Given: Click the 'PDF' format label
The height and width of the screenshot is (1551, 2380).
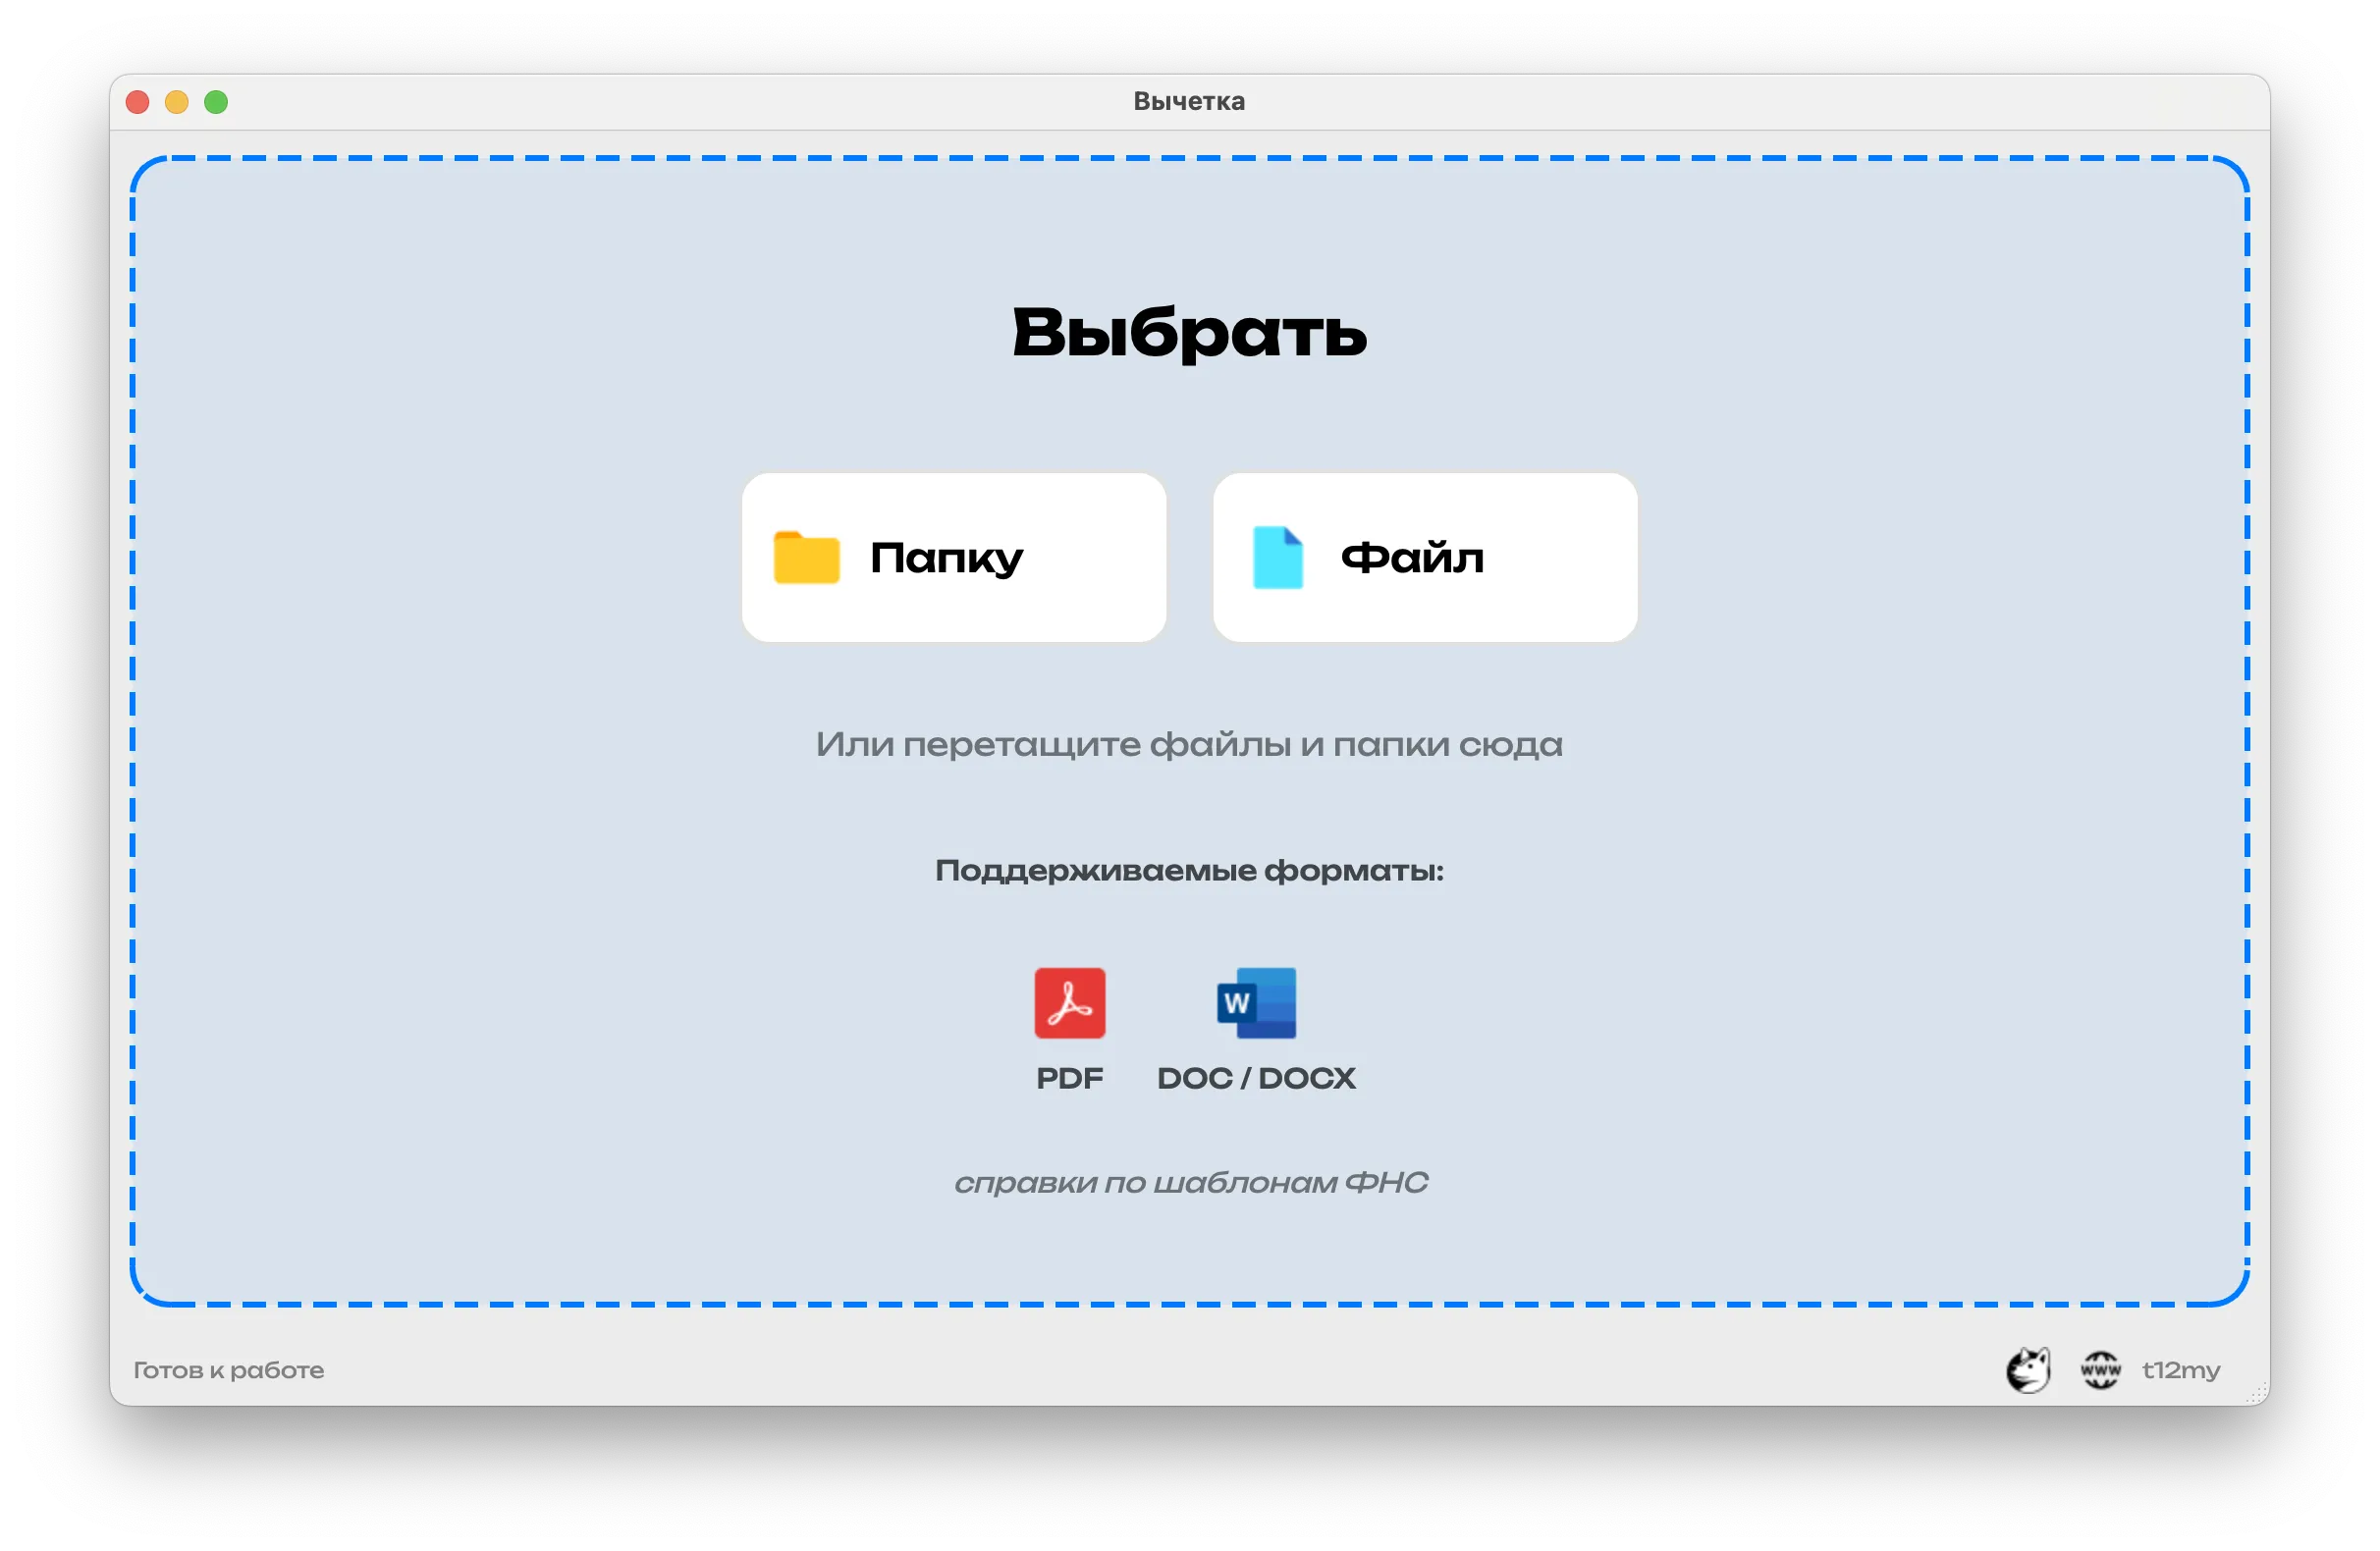Looking at the screenshot, I should point(1069,1078).
